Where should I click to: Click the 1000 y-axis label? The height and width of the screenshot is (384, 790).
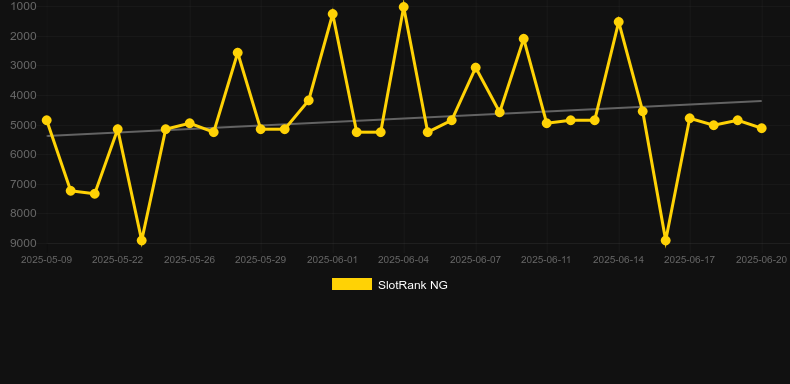coord(23,6)
